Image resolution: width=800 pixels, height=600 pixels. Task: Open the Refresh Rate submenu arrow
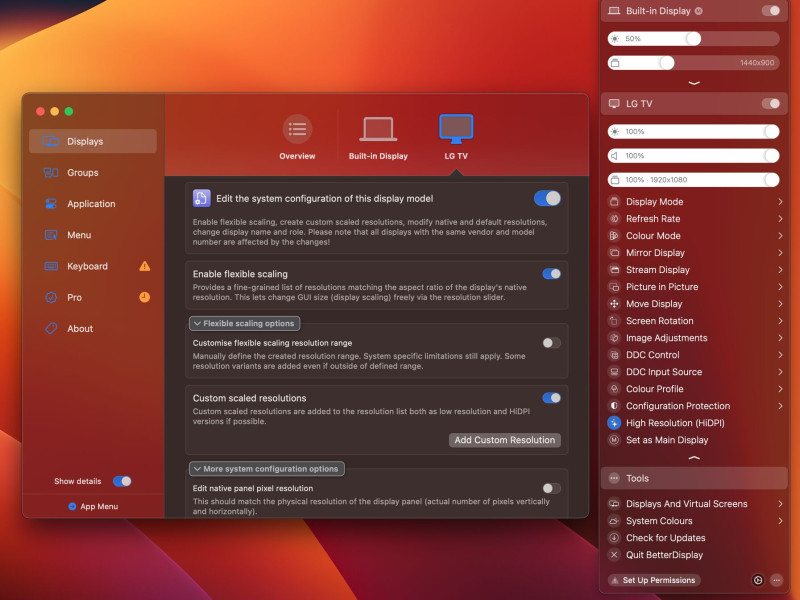pos(781,219)
